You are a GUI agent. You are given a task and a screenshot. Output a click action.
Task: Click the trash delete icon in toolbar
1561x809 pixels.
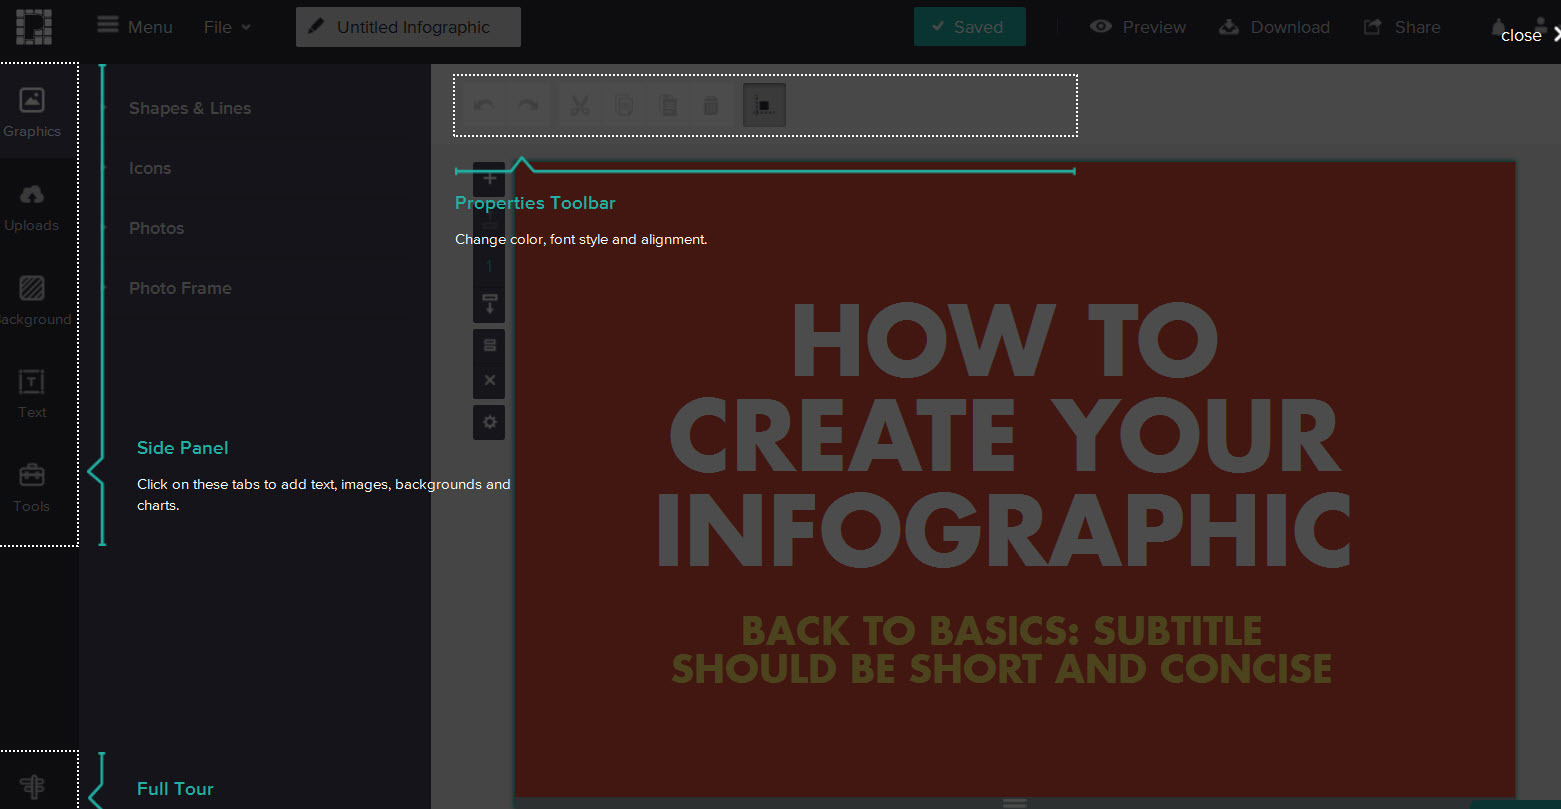[x=711, y=105]
